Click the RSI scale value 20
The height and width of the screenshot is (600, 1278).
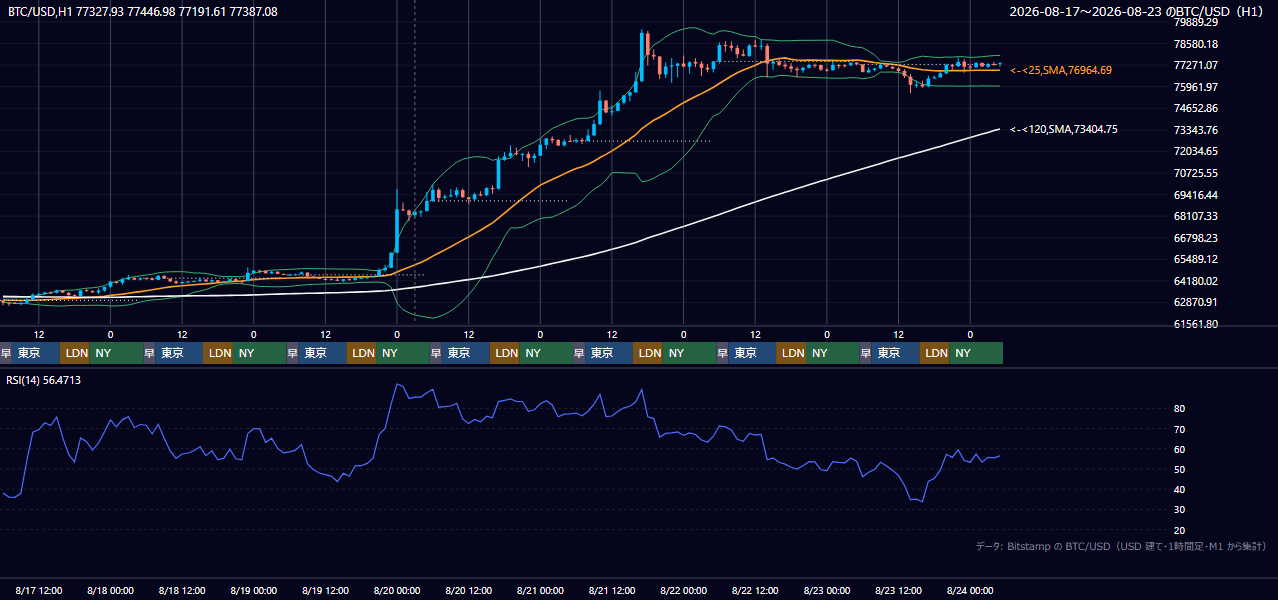[1179, 530]
